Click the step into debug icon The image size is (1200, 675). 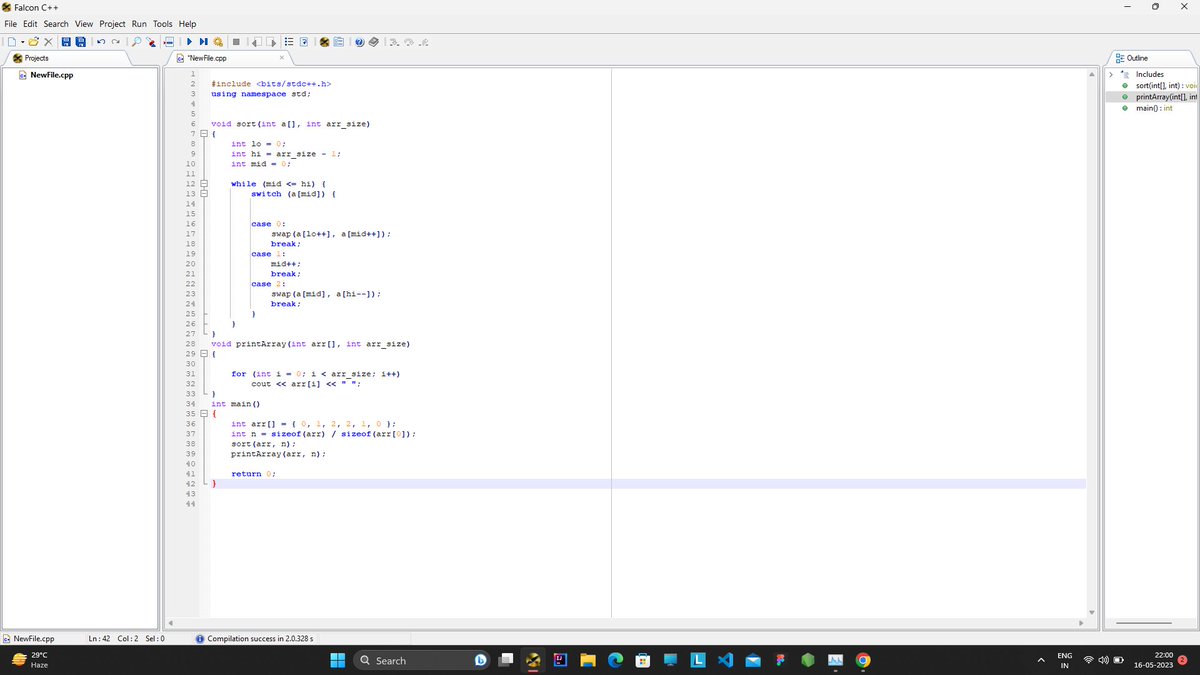[x=394, y=42]
